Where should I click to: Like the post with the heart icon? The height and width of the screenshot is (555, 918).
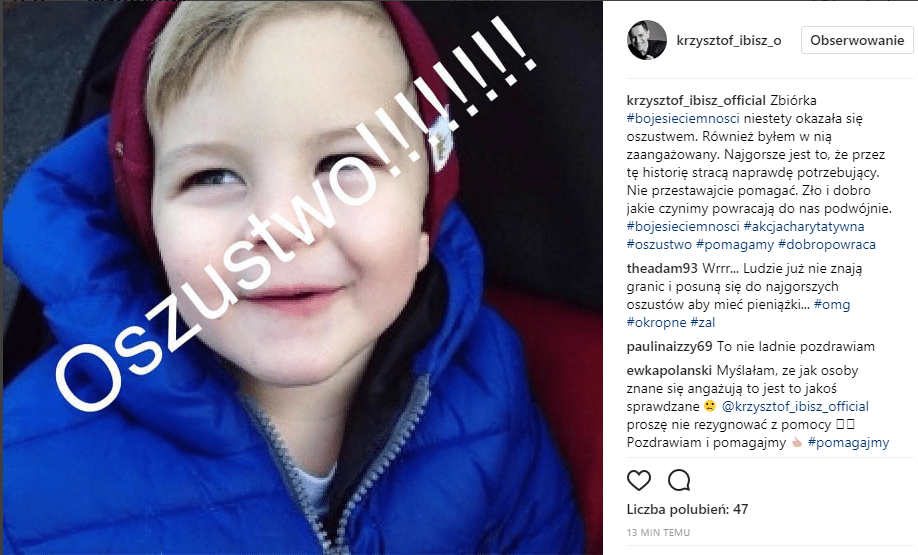639,481
